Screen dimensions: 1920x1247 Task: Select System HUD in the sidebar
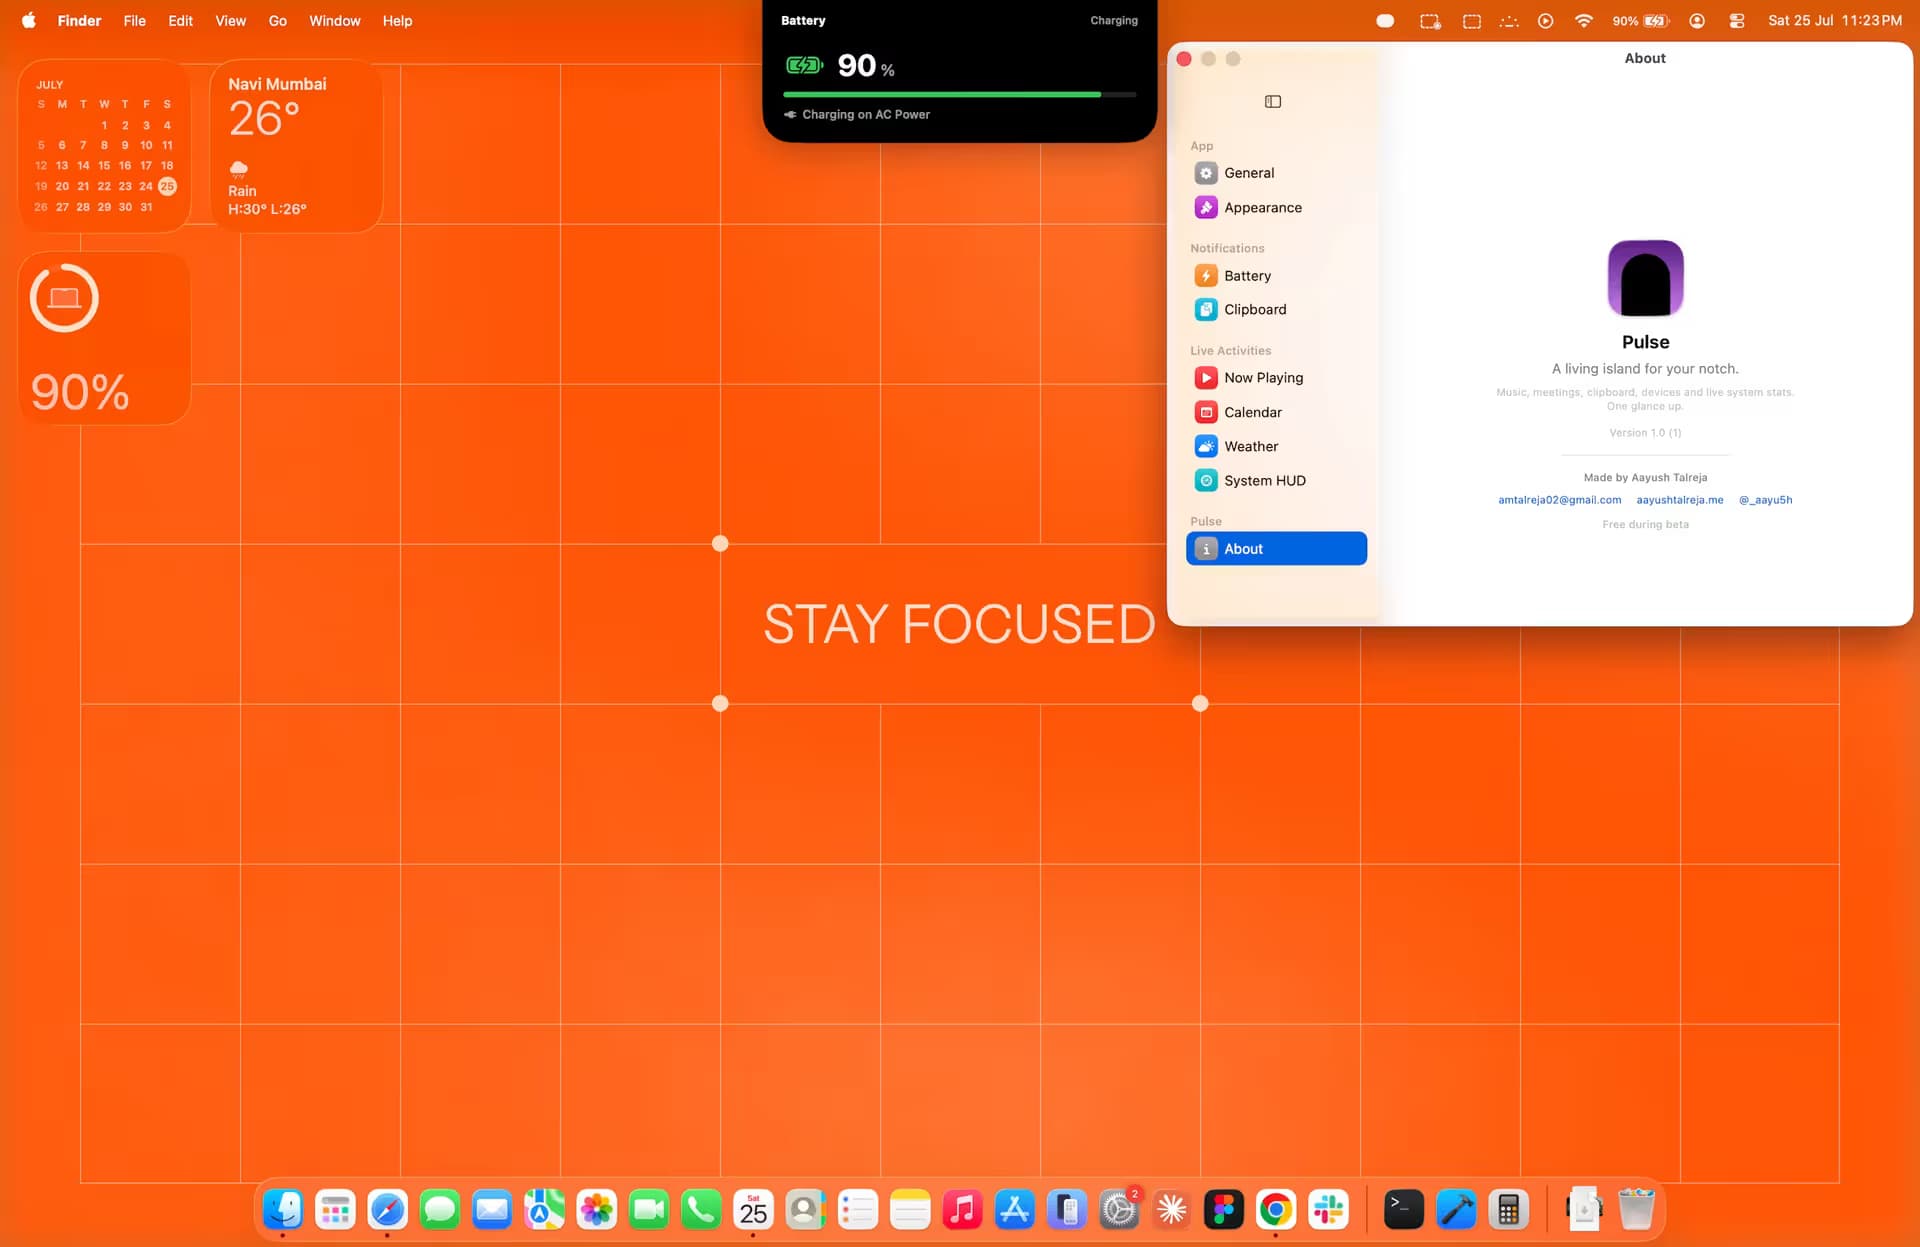(1276, 481)
